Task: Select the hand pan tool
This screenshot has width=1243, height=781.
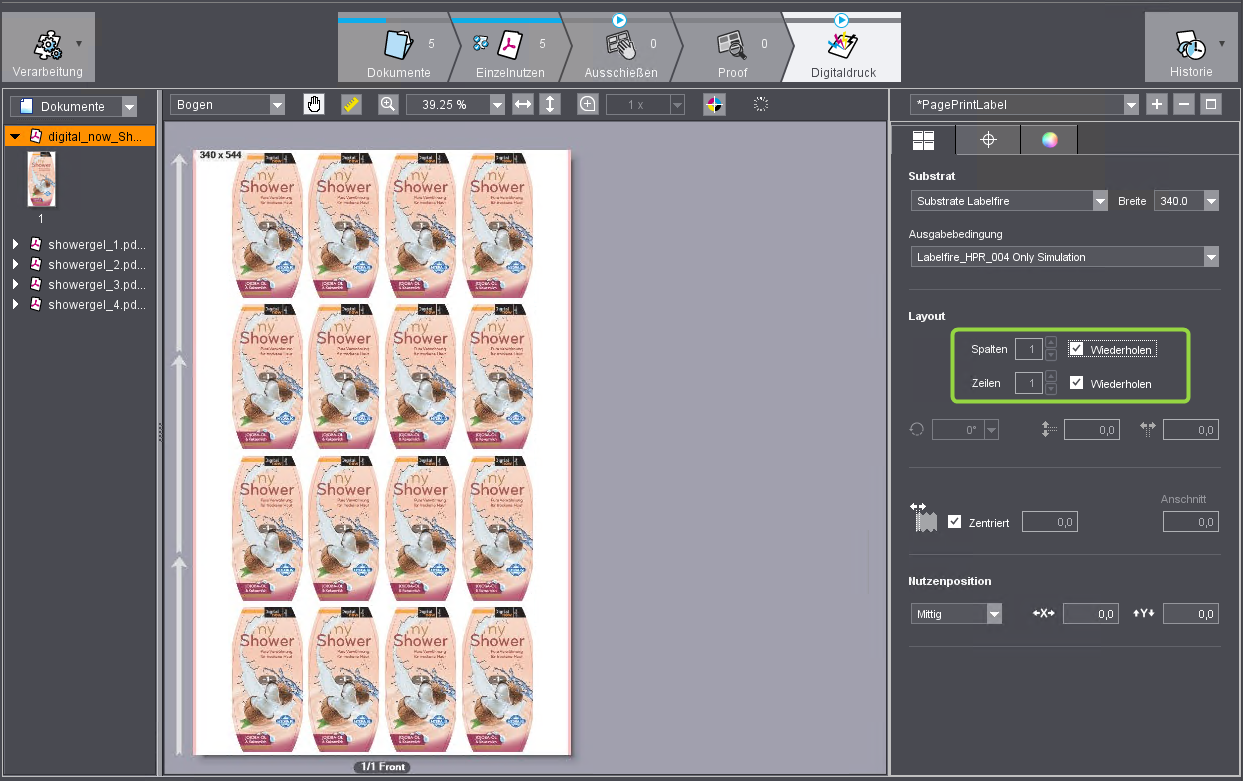Action: pyautogui.click(x=313, y=103)
